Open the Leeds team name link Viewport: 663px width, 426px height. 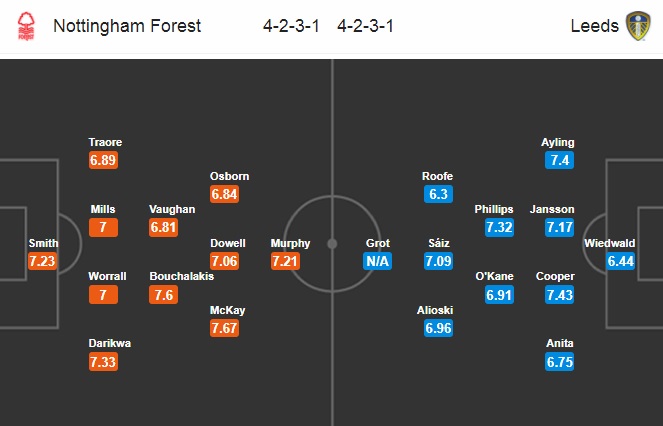tap(595, 26)
